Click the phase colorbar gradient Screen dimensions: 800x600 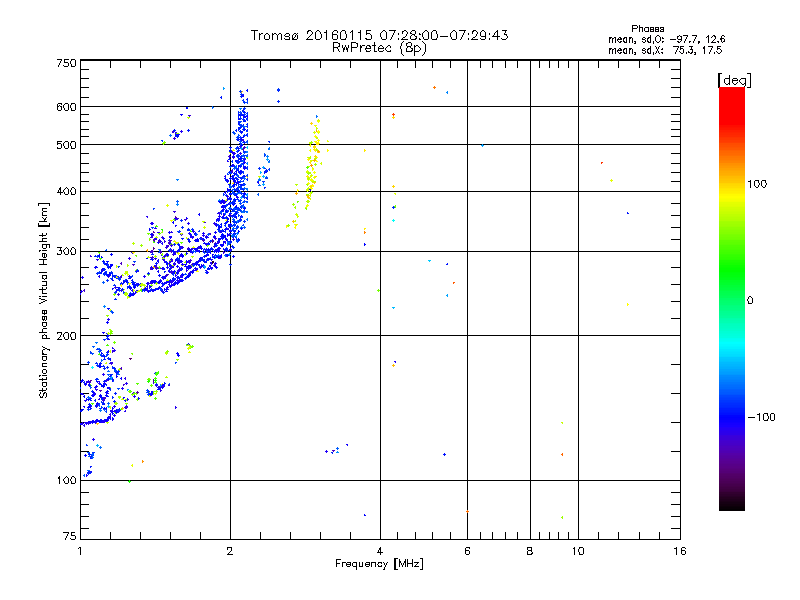click(732, 298)
